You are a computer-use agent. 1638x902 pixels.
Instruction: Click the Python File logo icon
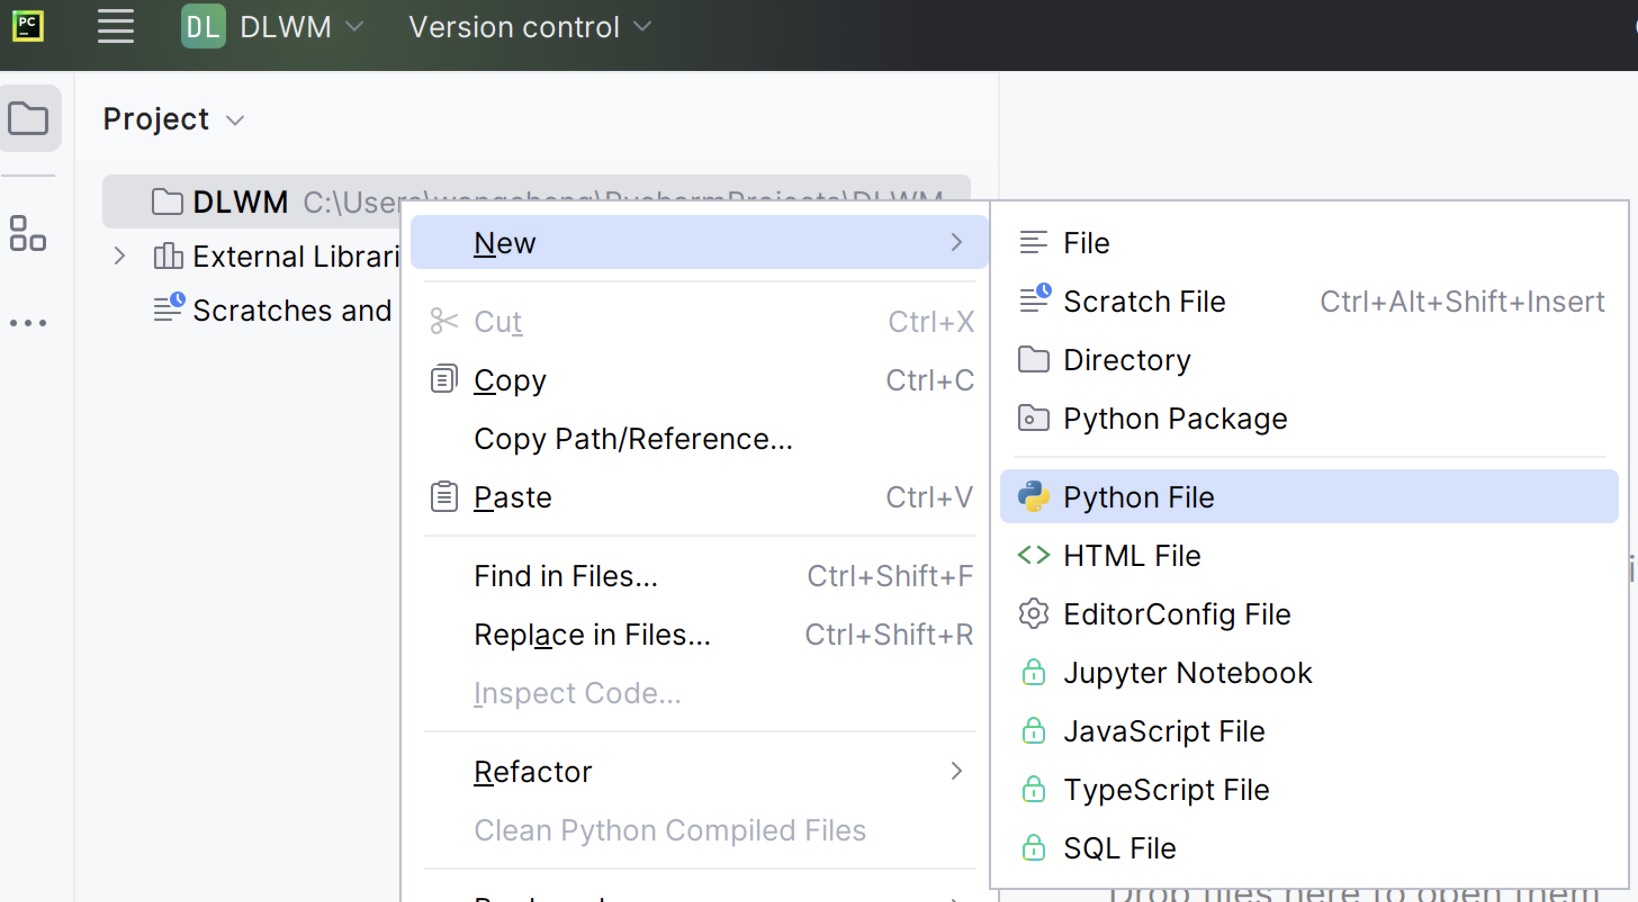(1033, 497)
